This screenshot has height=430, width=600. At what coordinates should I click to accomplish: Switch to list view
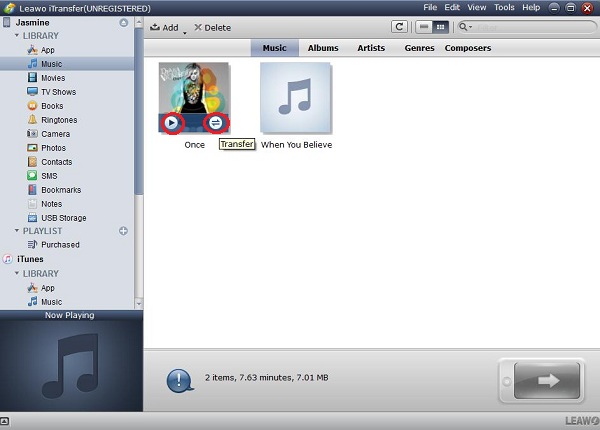424,27
